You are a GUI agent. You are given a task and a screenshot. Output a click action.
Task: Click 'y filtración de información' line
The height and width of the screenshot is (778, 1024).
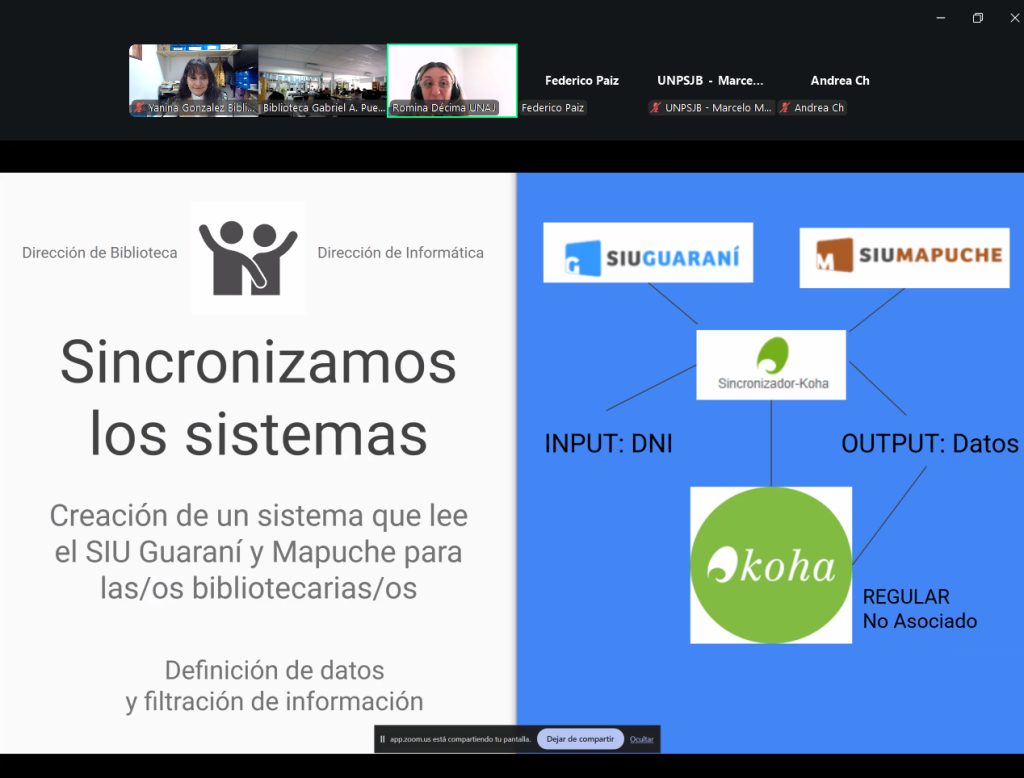tap(274, 702)
